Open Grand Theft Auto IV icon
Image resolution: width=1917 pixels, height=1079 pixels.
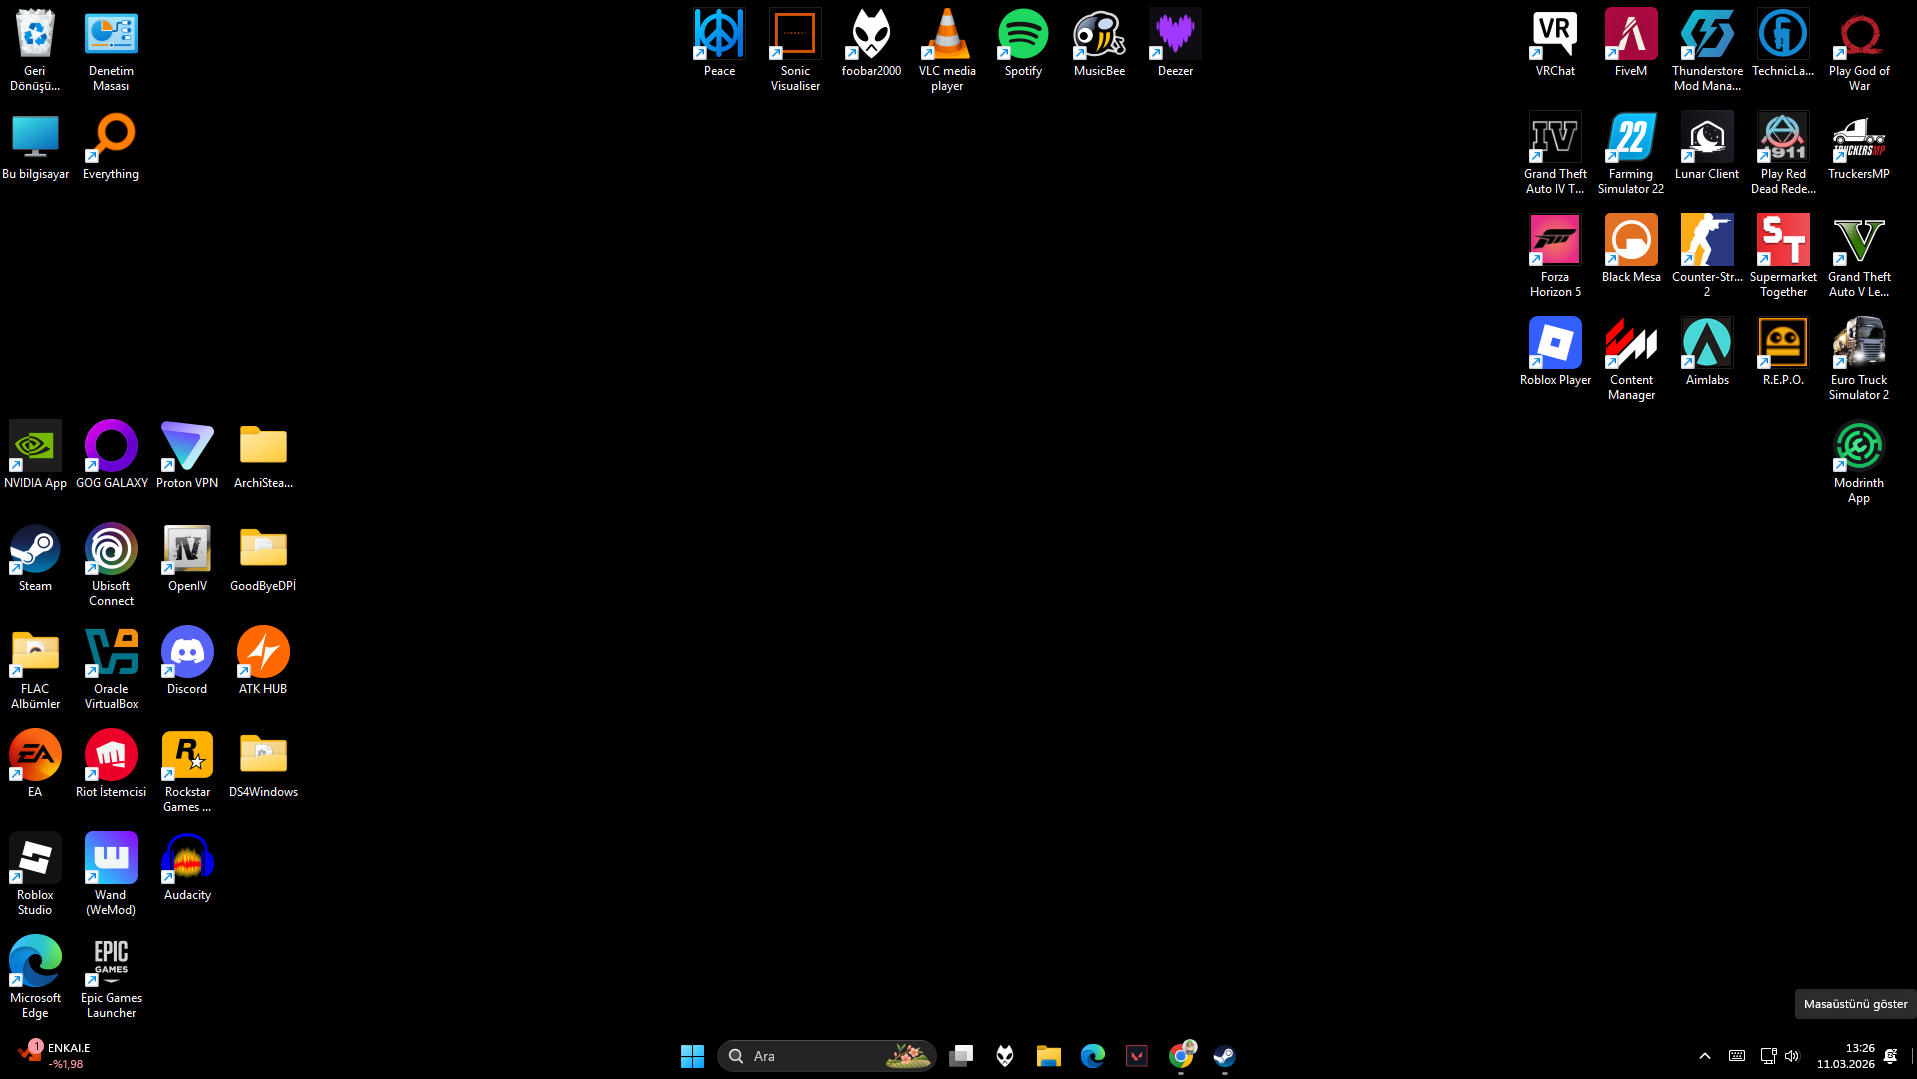(x=1555, y=152)
